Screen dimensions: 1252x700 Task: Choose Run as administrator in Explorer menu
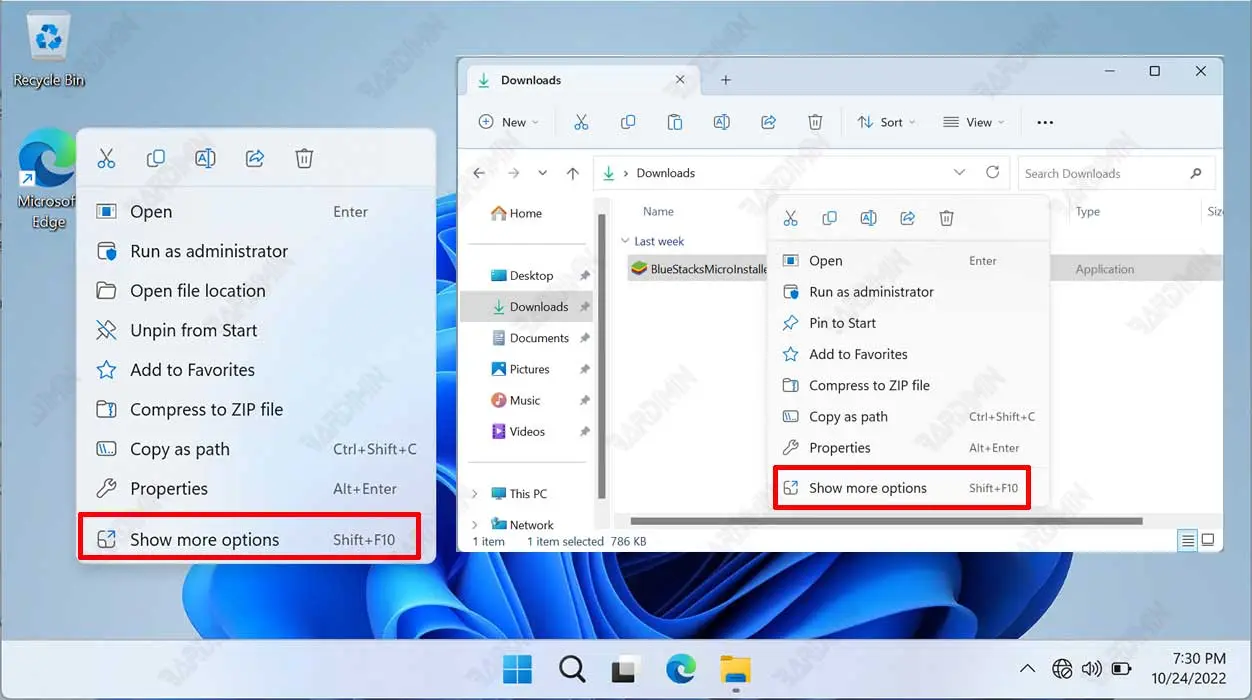coord(871,292)
